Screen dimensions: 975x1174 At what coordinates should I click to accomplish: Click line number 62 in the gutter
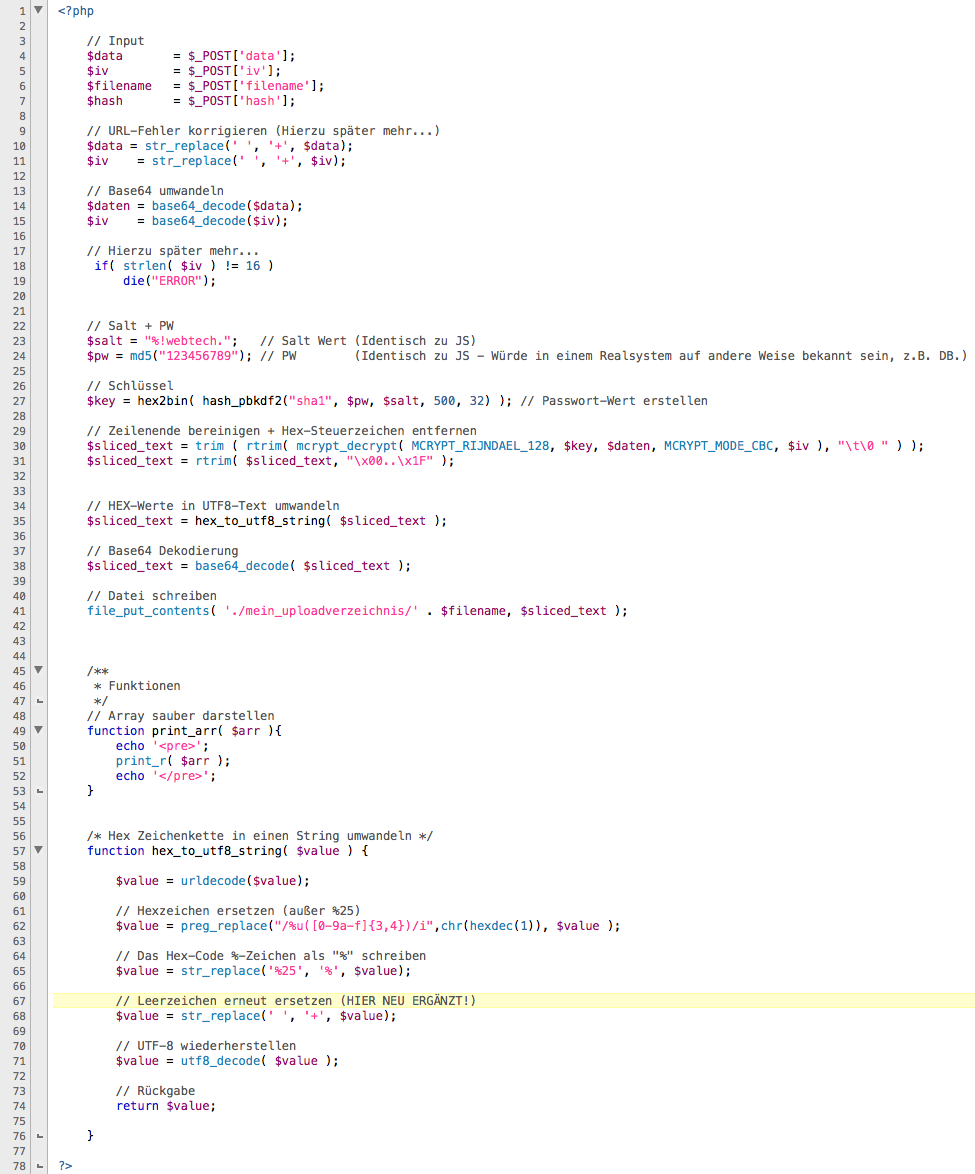(19, 926)
